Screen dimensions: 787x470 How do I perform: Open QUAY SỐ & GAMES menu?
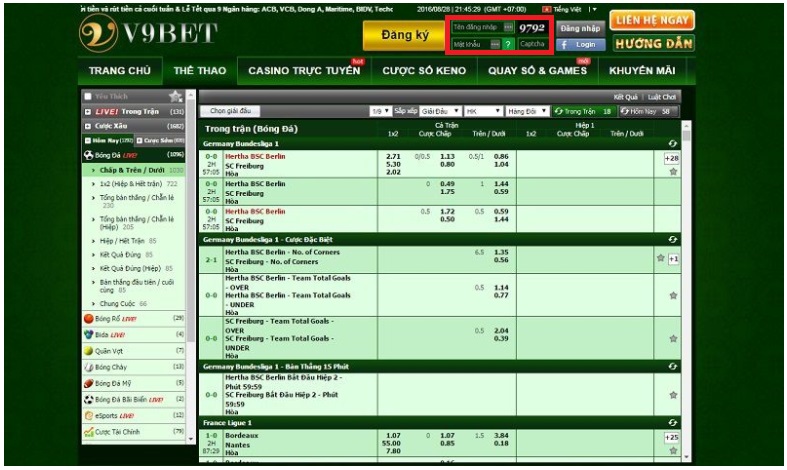538,71
